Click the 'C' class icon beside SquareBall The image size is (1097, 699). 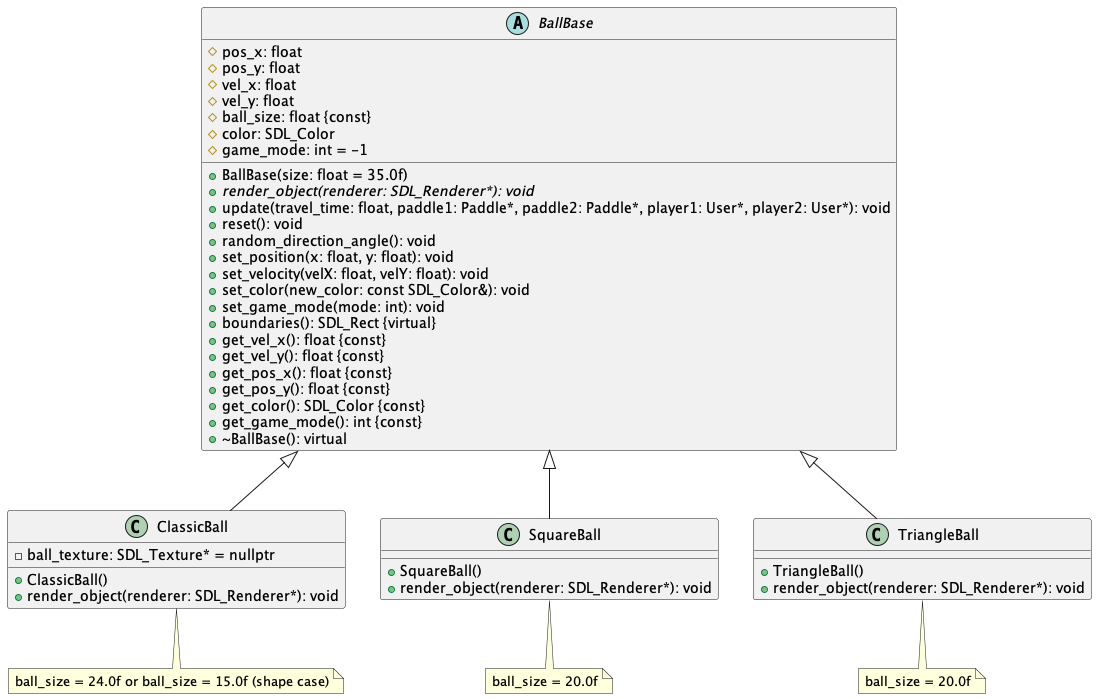pos(508,535)
